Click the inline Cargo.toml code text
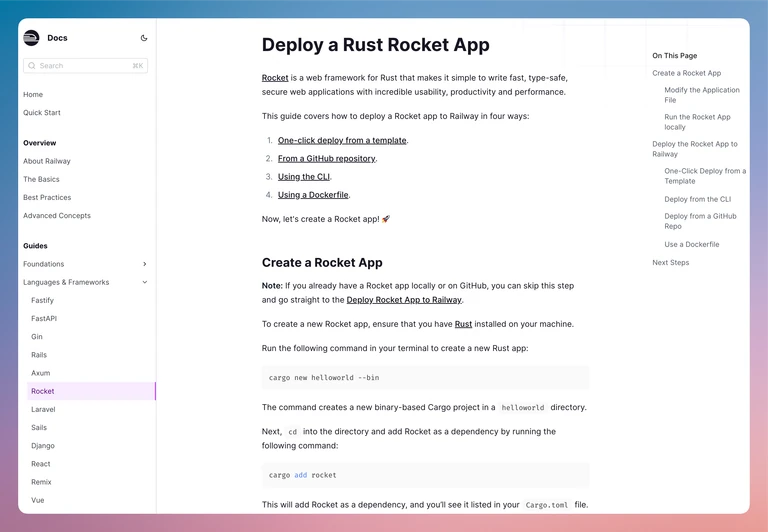Viewport: 768px width, 532px height. (x=547, y=505)
